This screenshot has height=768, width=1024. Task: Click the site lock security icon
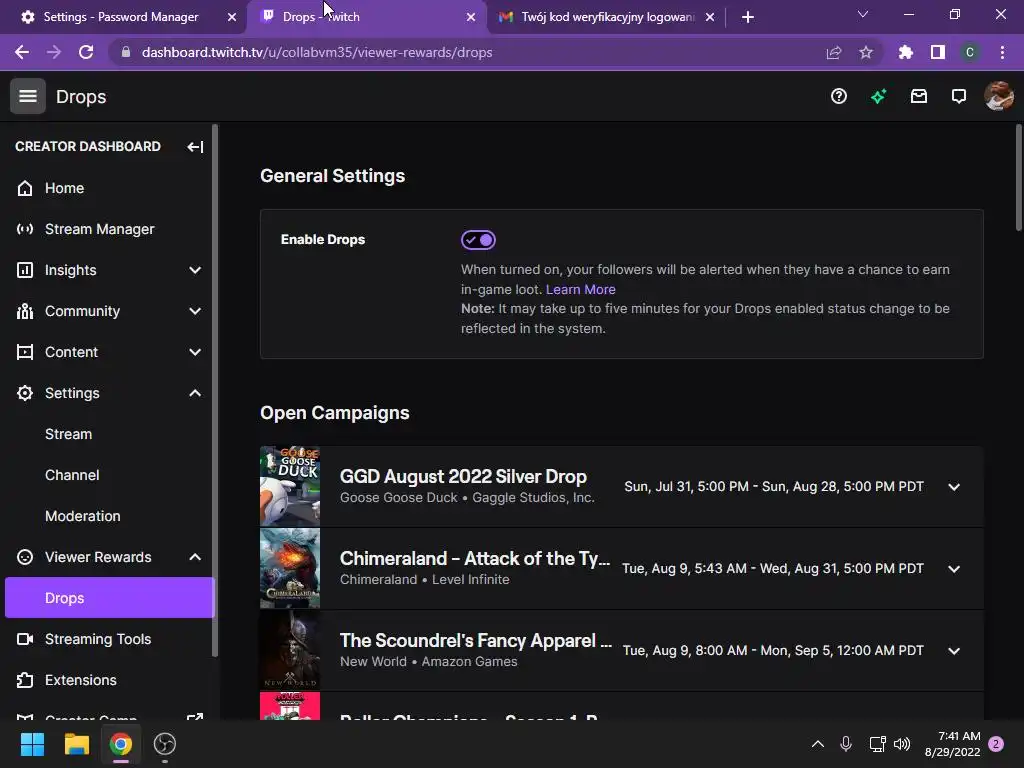point(126,52)
